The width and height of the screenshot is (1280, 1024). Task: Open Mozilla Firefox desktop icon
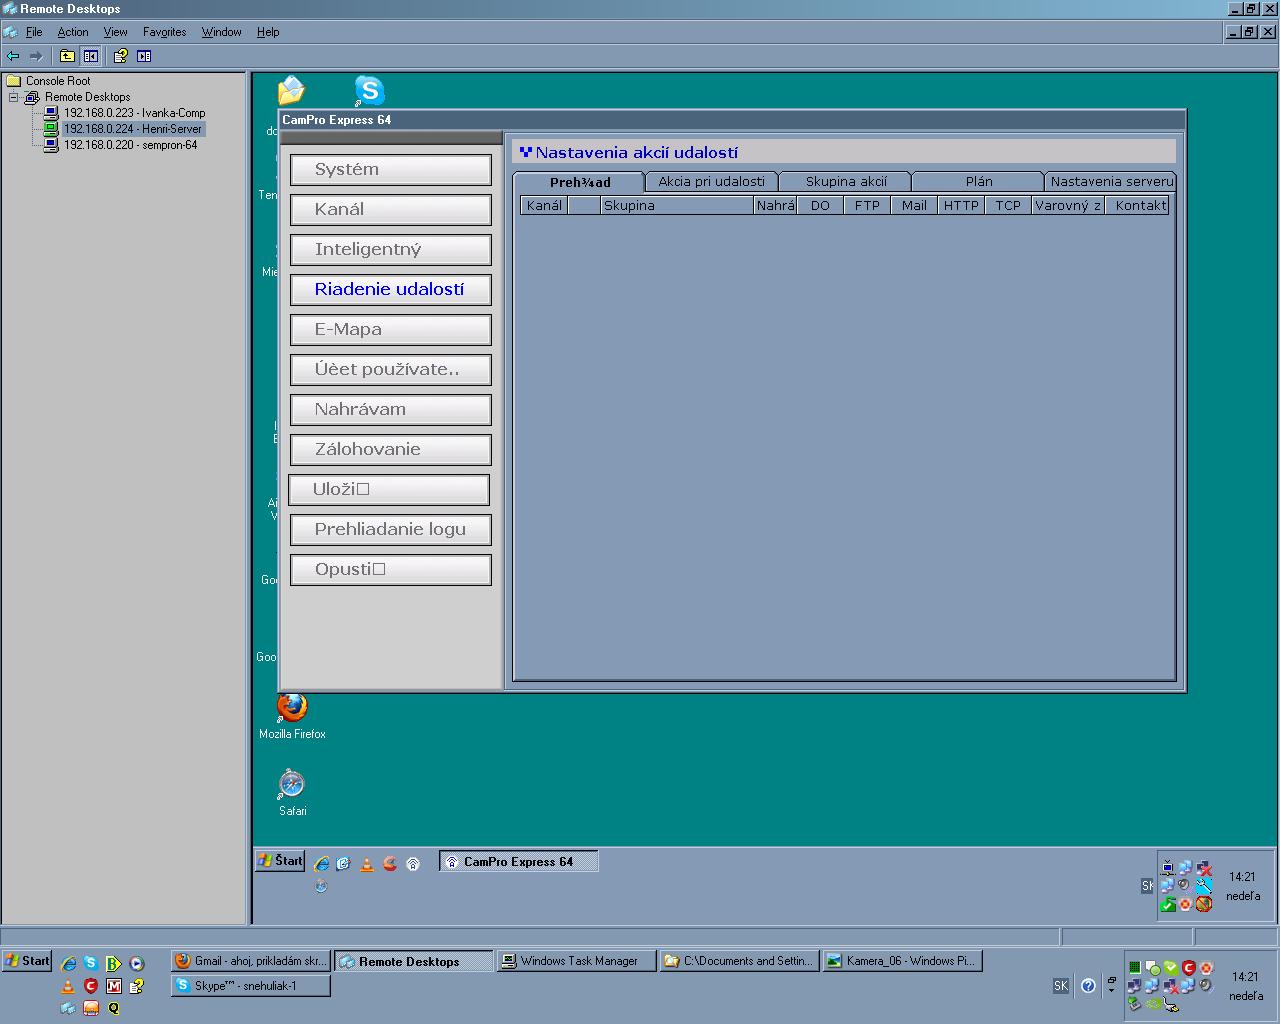[x=292, y=708]
